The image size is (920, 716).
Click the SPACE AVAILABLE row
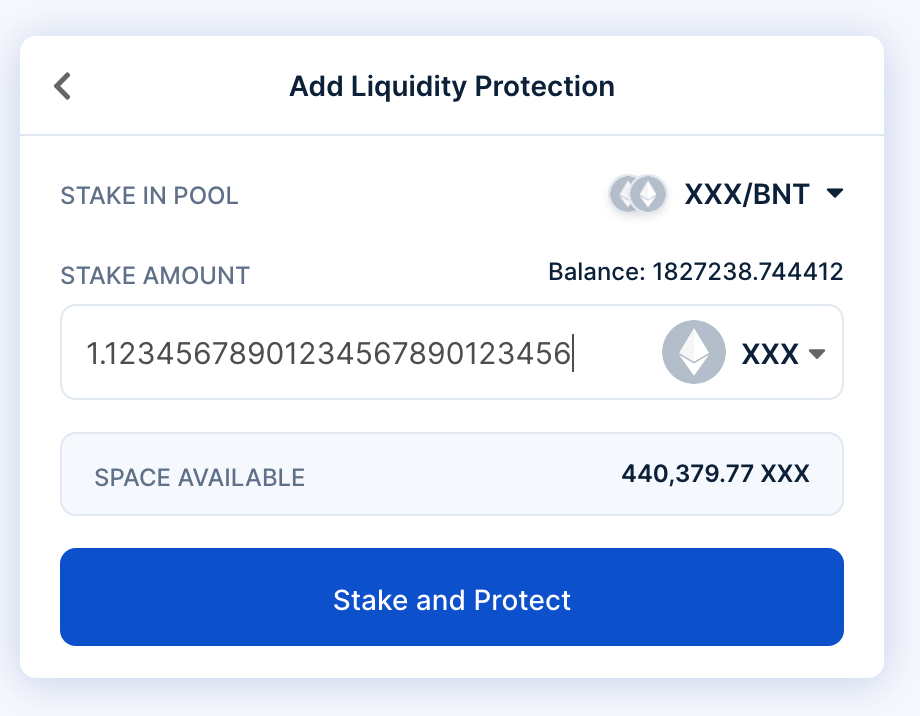coord(452,474)
